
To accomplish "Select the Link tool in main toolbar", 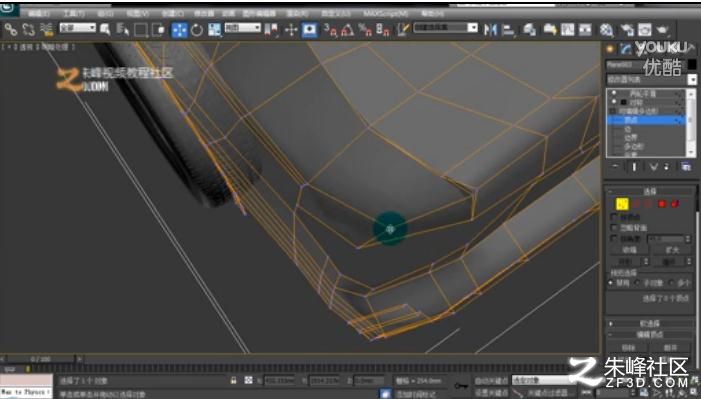I will (x=10, y=30).
